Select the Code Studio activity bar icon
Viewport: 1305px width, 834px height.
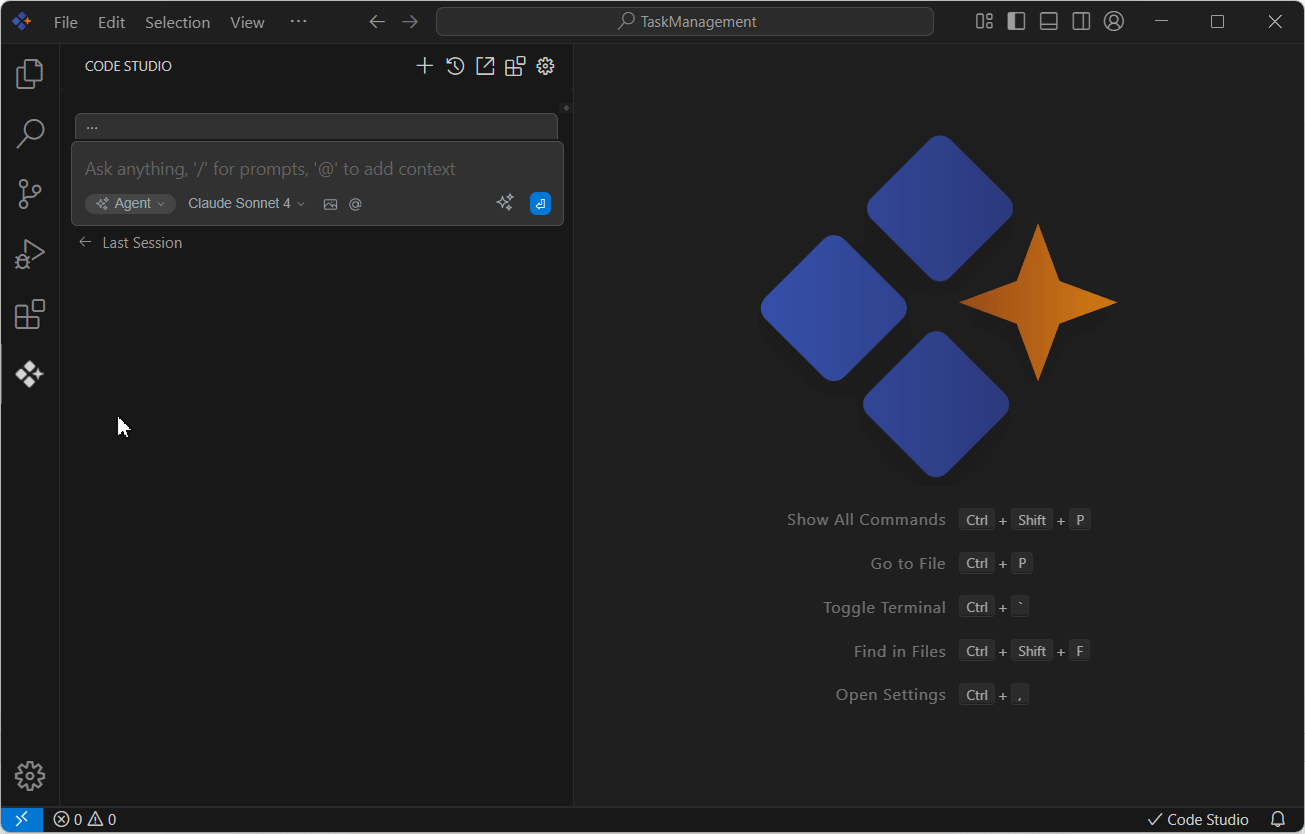30,374
